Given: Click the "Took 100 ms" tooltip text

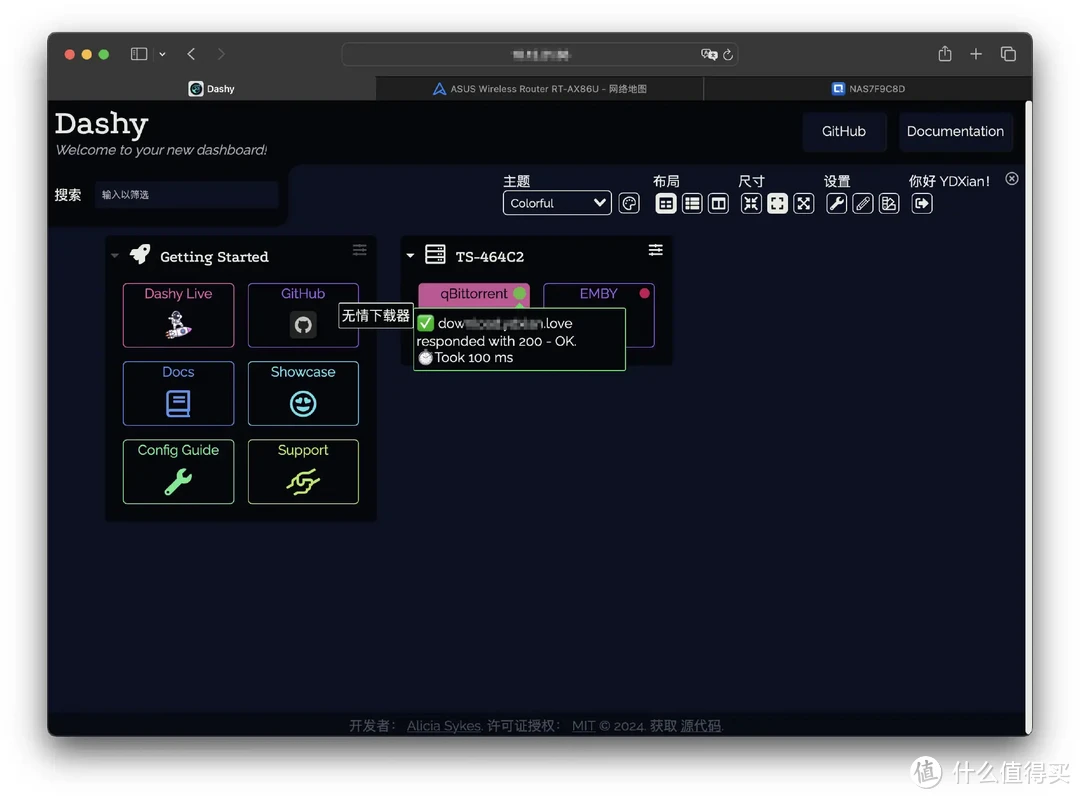Looking at the screenshot, I should (474, 357).
